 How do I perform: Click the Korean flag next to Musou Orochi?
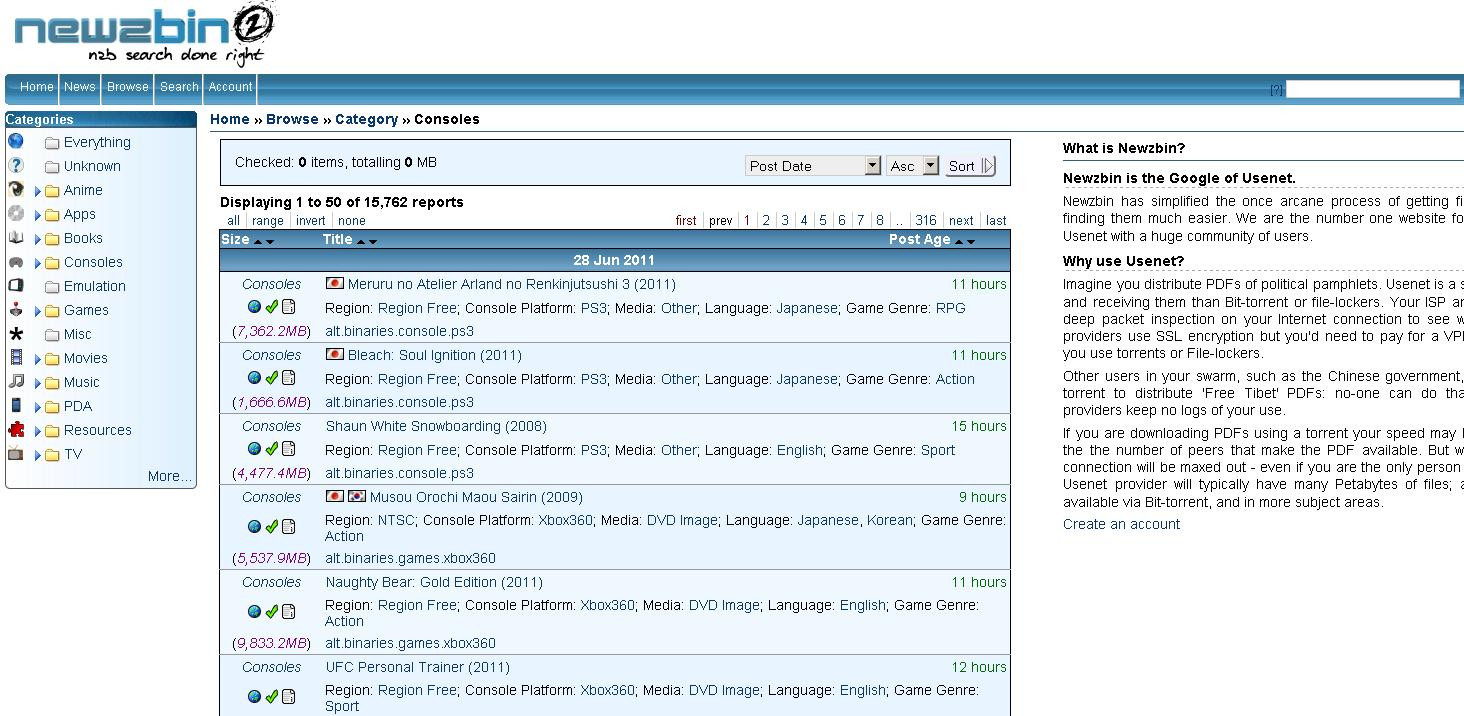pyautogui.click(x=357, y=497)
